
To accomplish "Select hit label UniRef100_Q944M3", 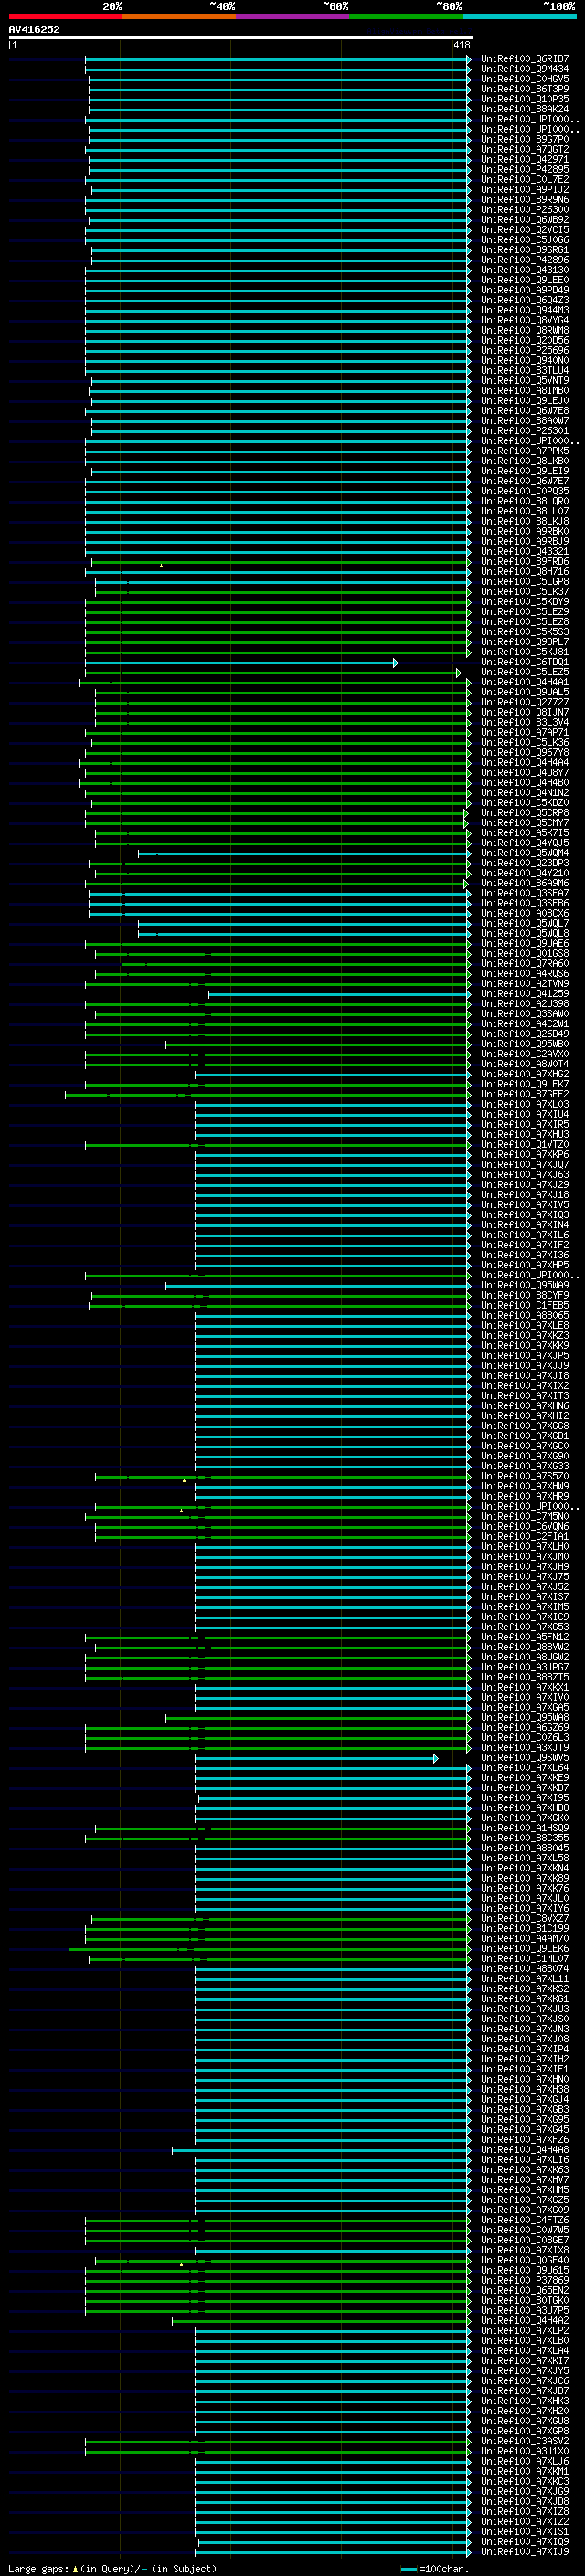I will point(525,310).
